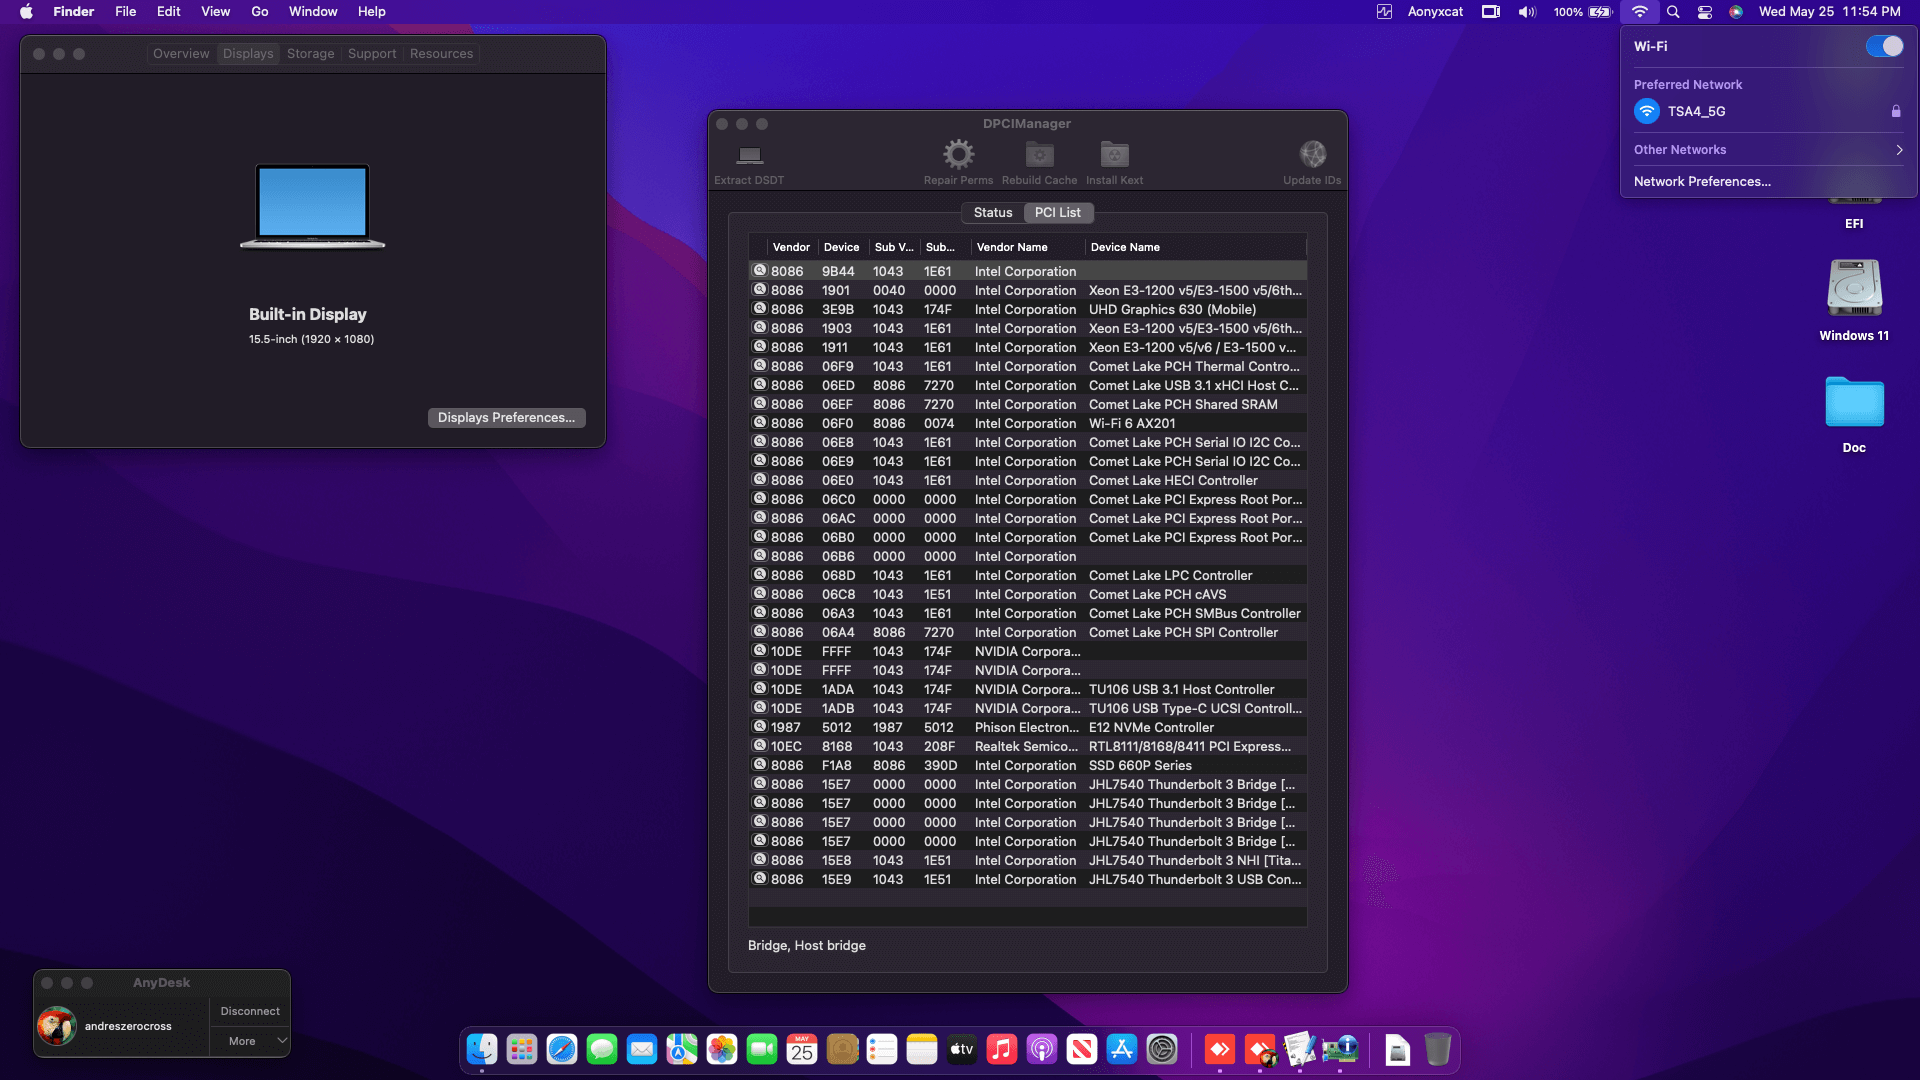Open App Store from the Dock
This screenshot has height=1080, width=1920.
[1122, 1049]
